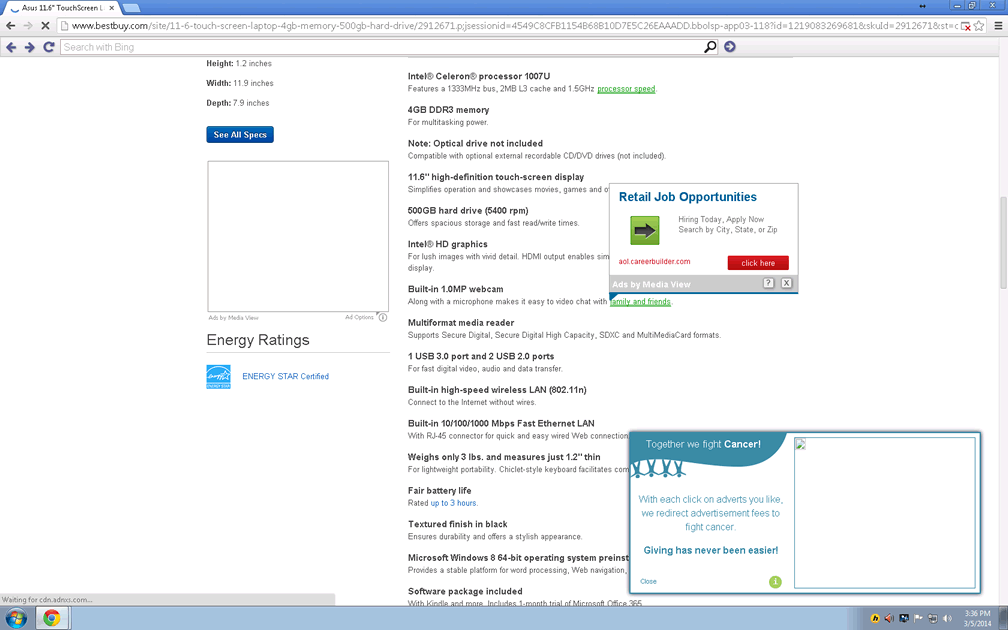This screenshot has height=630, width=1008.
Task: Close the Retail Job Opportunities ad
Action: (786, 284)
